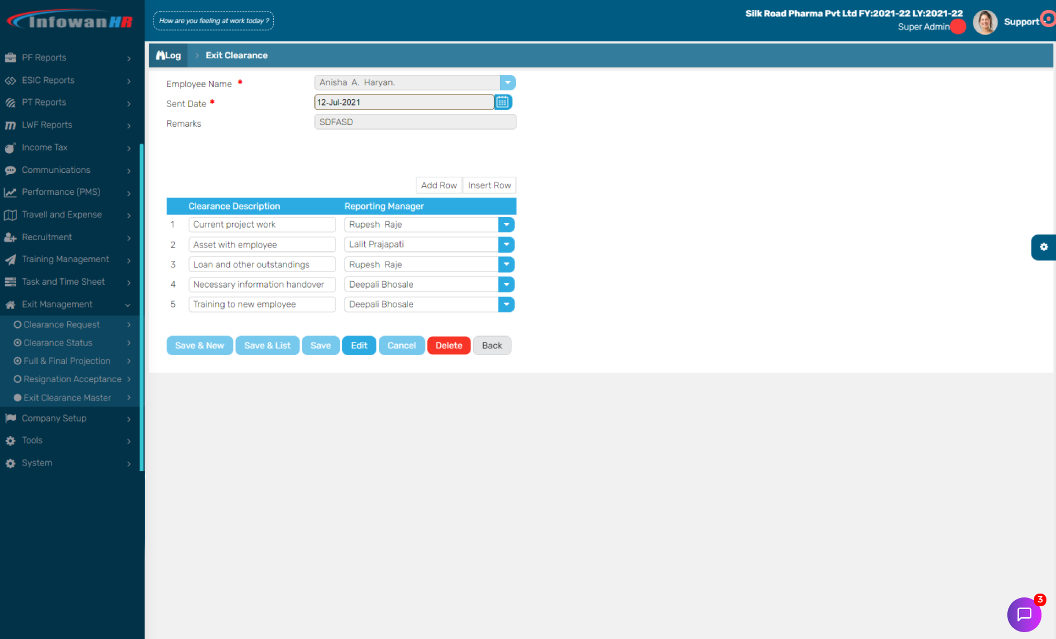Click the Add Row button
The width and height of the screenshot is (1056, 639).
coord(439,185)
